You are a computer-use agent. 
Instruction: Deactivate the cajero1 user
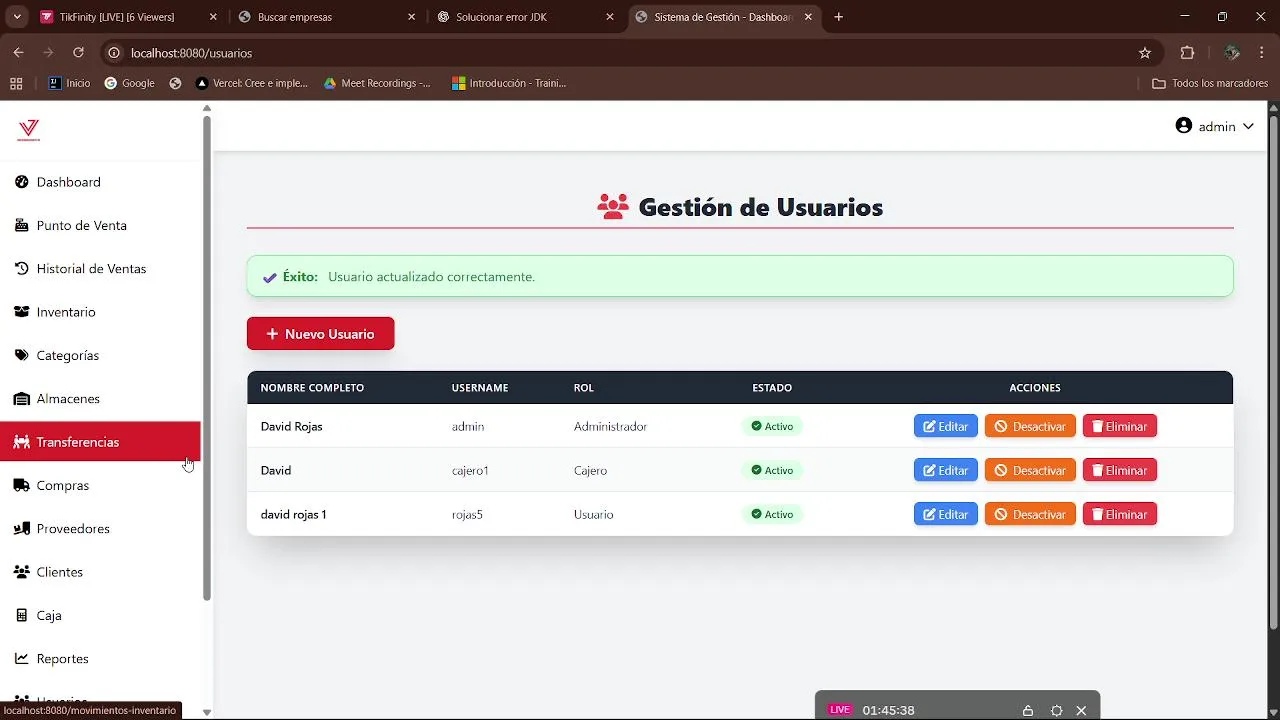(x=1030, y=470)
